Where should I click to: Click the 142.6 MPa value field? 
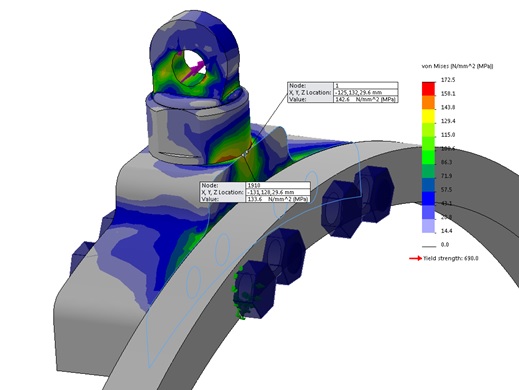coord(366,99)
